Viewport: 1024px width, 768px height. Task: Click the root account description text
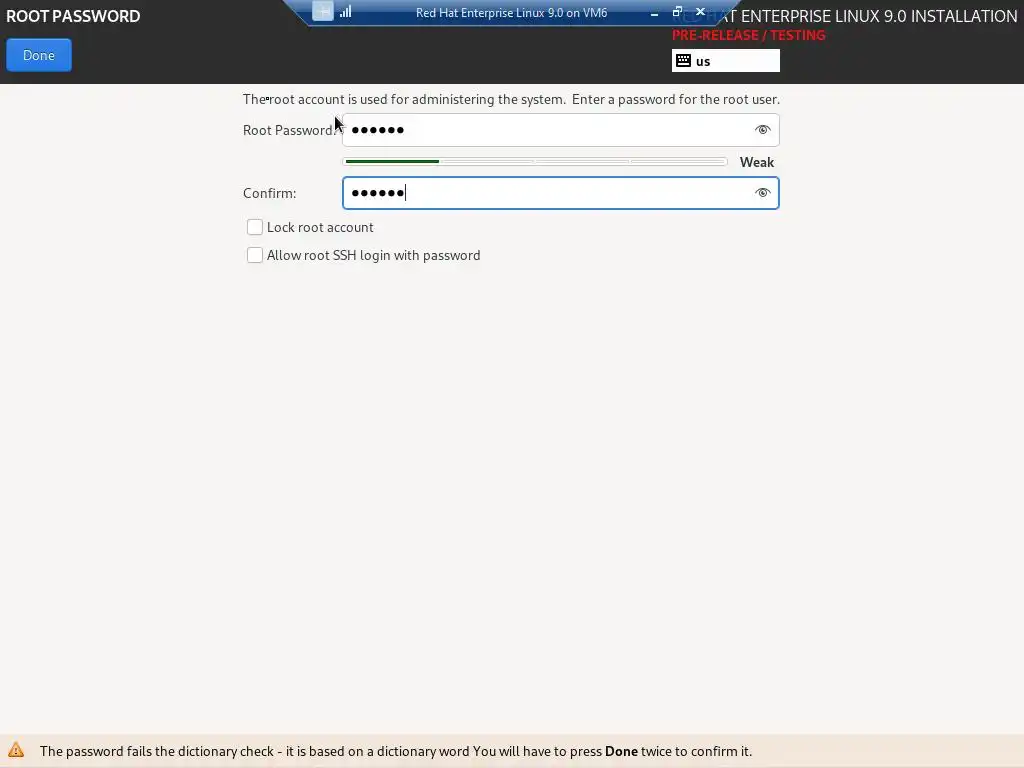coord(511,99)
